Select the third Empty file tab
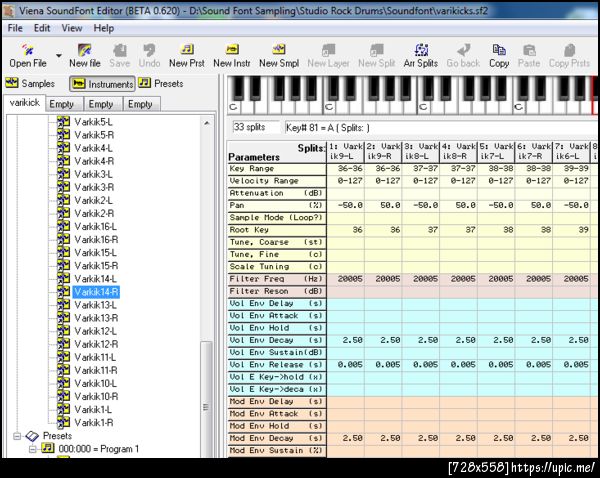600x478 pixels. pyautogui.click(x=141, y=104)
